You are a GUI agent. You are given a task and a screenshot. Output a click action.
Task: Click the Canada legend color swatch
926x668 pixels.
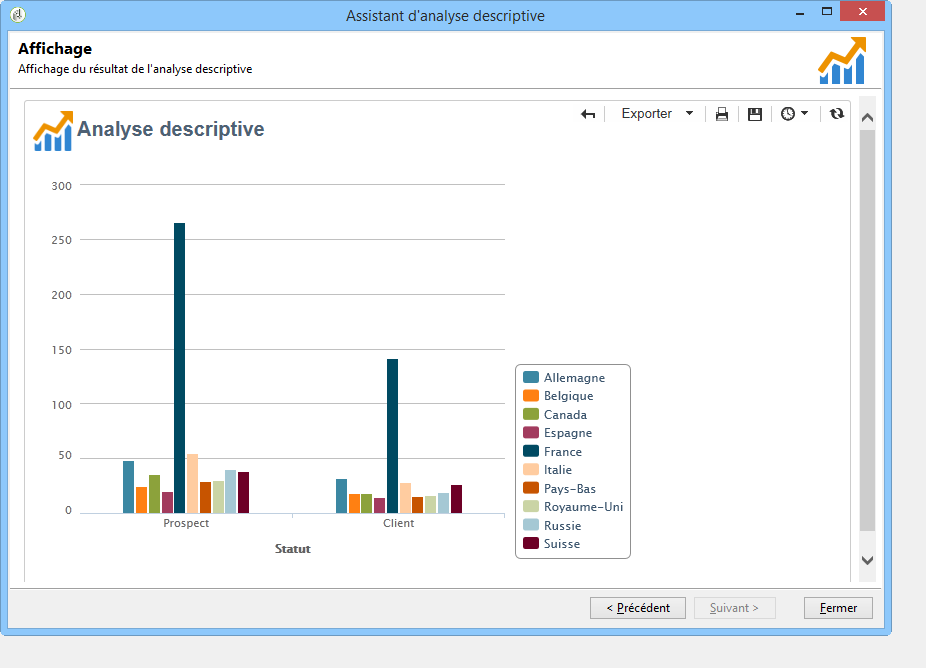531,414
